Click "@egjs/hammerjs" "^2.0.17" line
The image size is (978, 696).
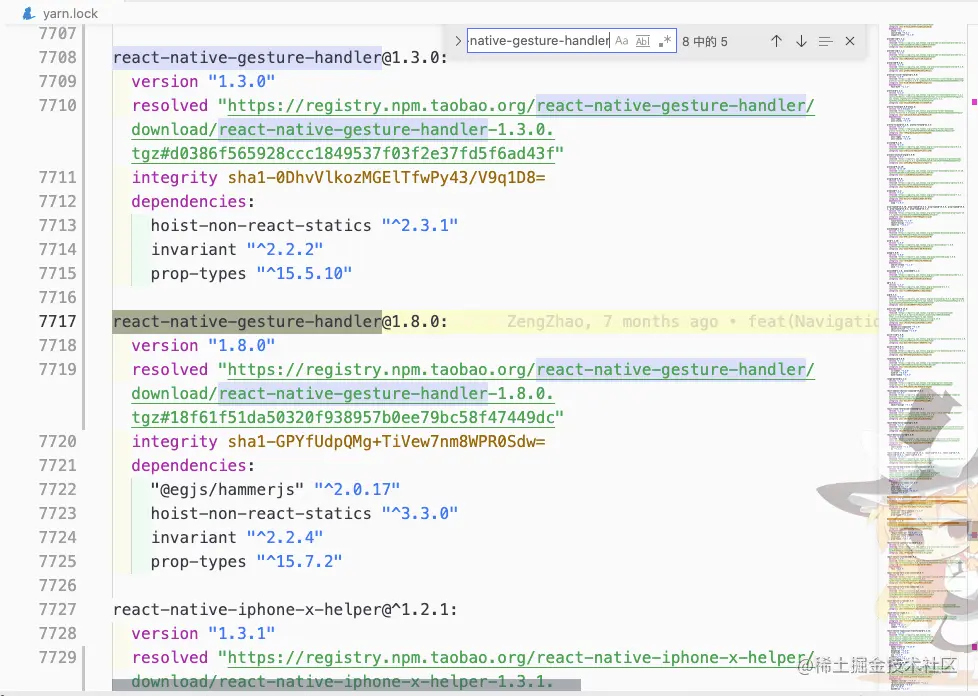(275, 490)
